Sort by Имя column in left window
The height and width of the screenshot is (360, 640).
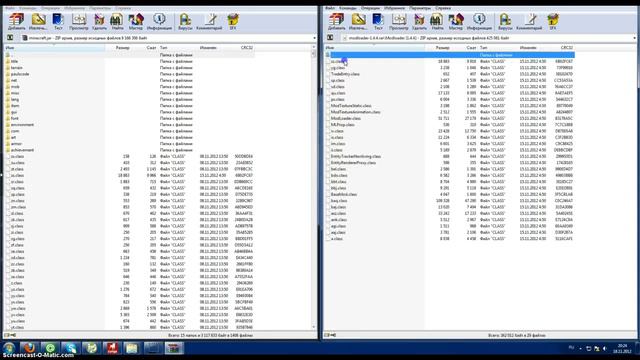(x=55, y=48)
